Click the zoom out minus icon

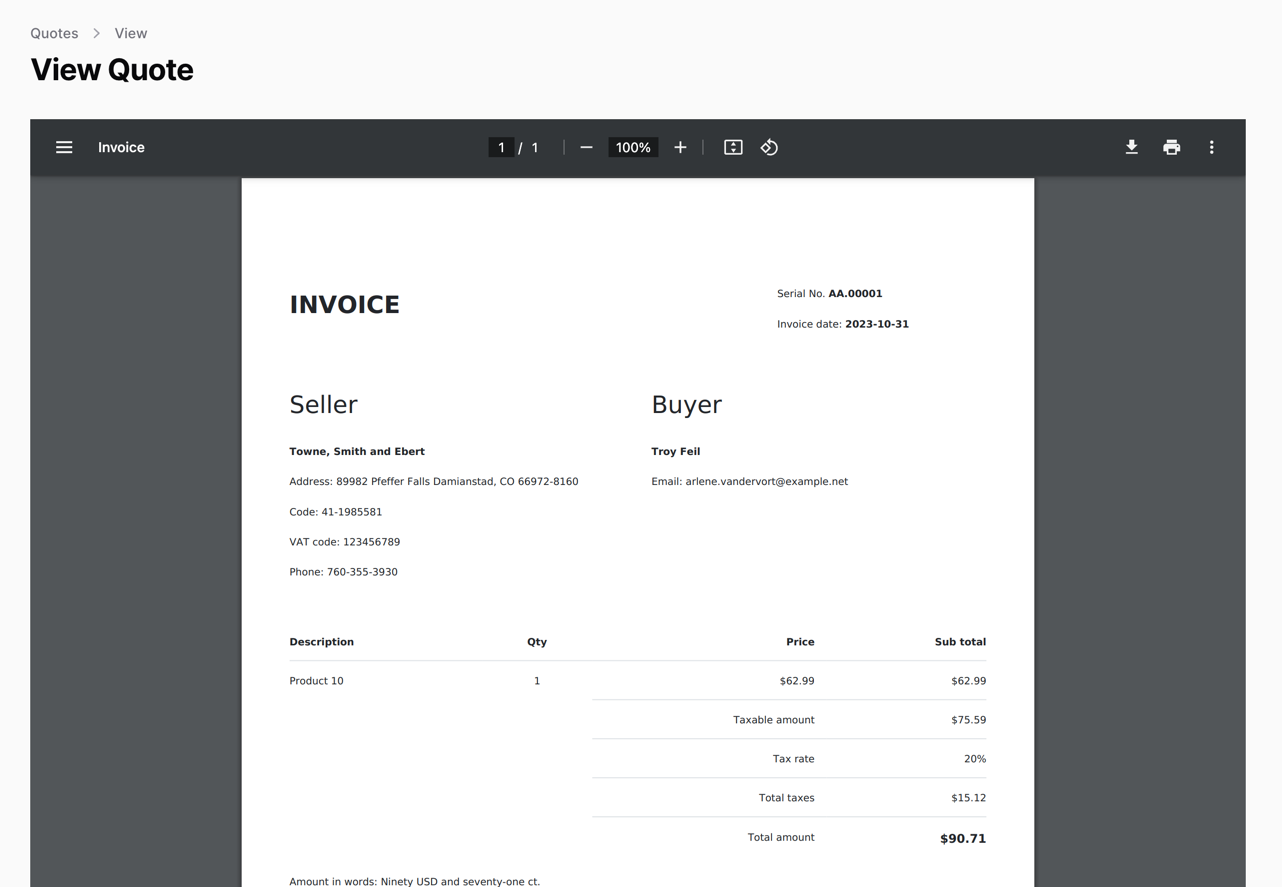586,147
